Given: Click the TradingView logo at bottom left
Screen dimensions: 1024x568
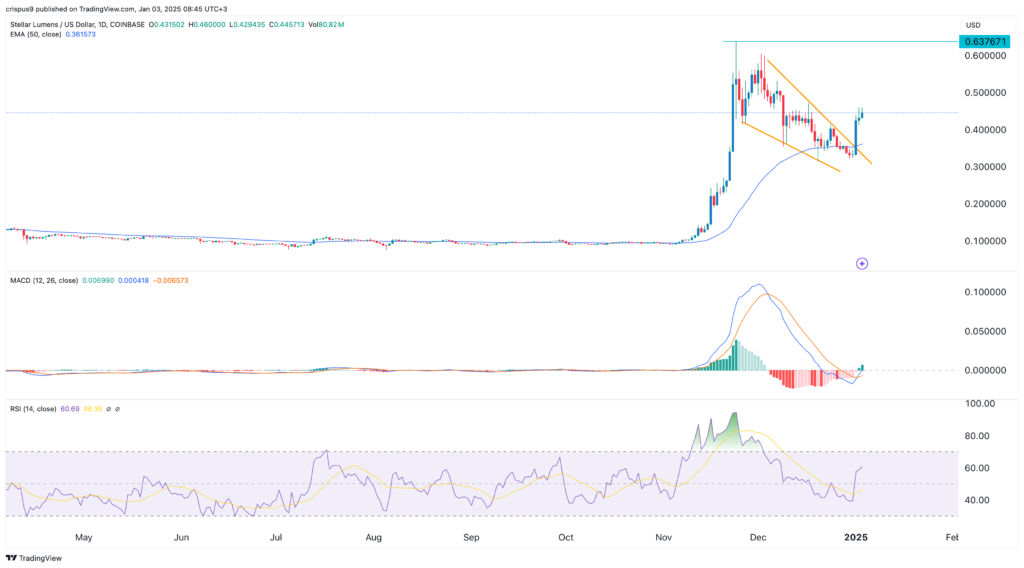Looking at the screenshot, I should coord(34,558).
